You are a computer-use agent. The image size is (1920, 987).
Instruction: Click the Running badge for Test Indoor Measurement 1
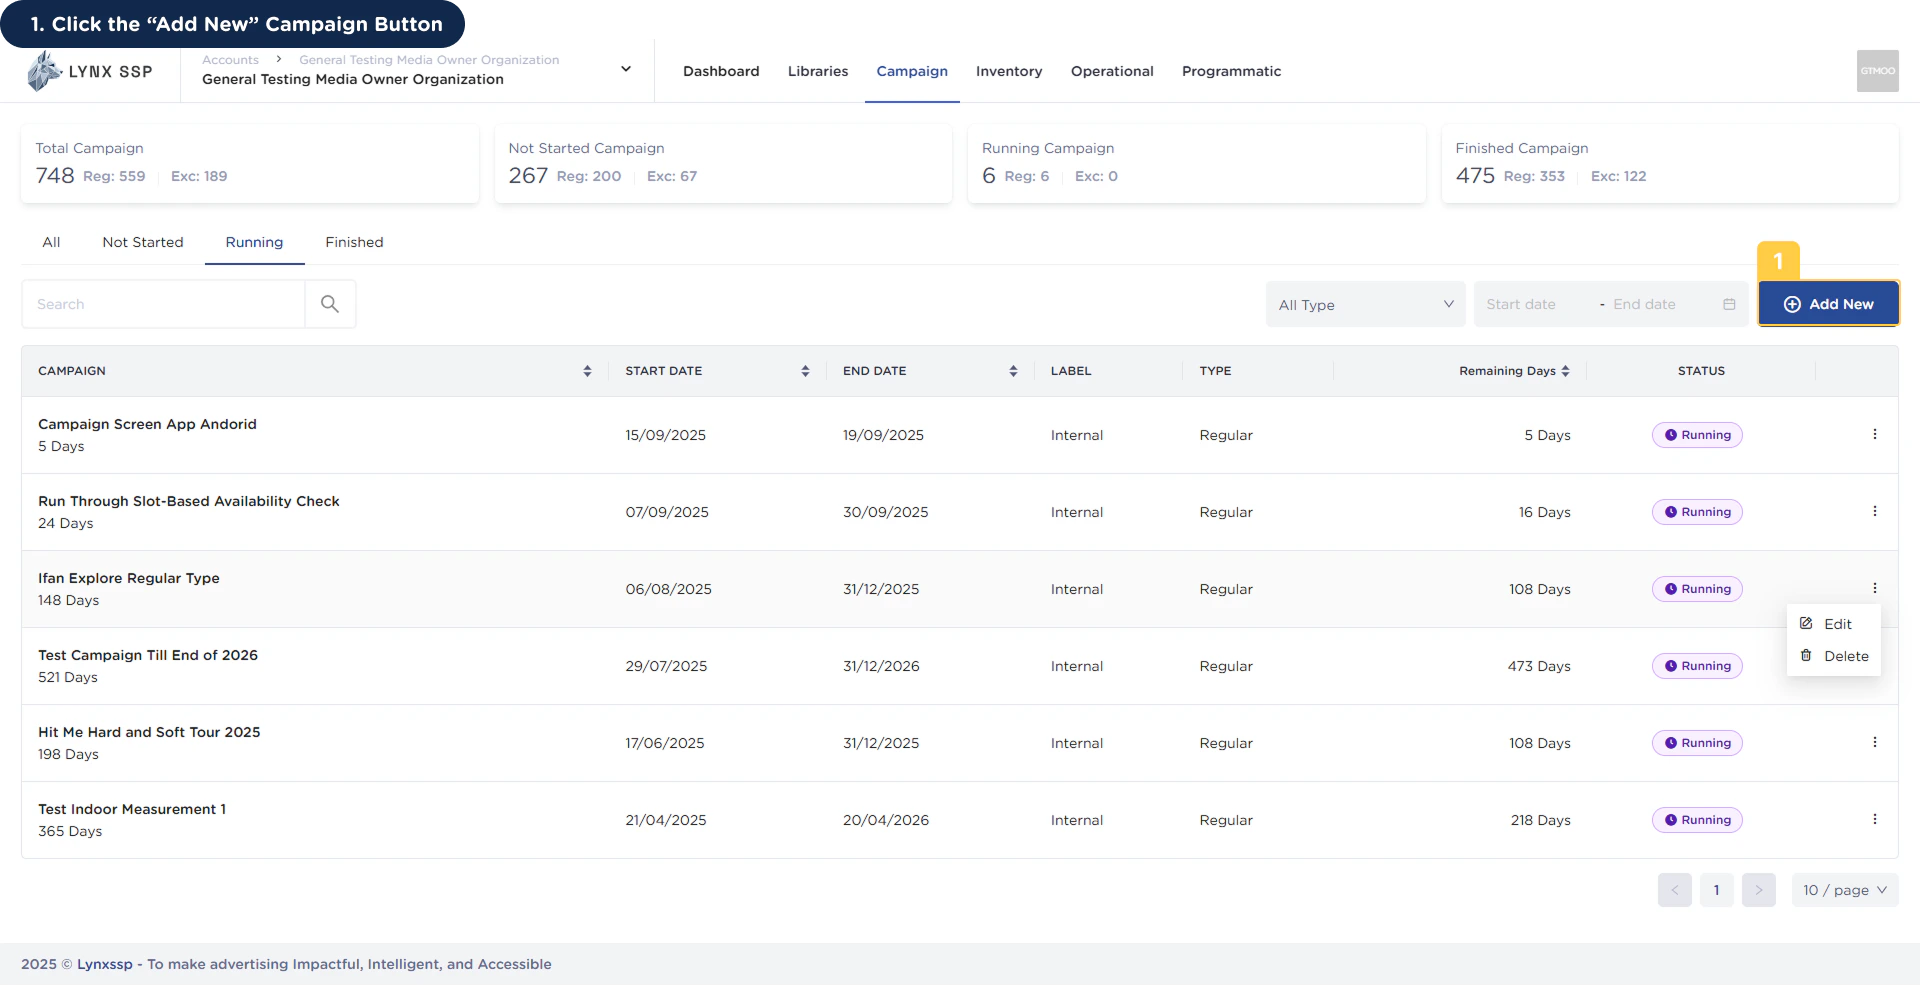click(1697, 820)
